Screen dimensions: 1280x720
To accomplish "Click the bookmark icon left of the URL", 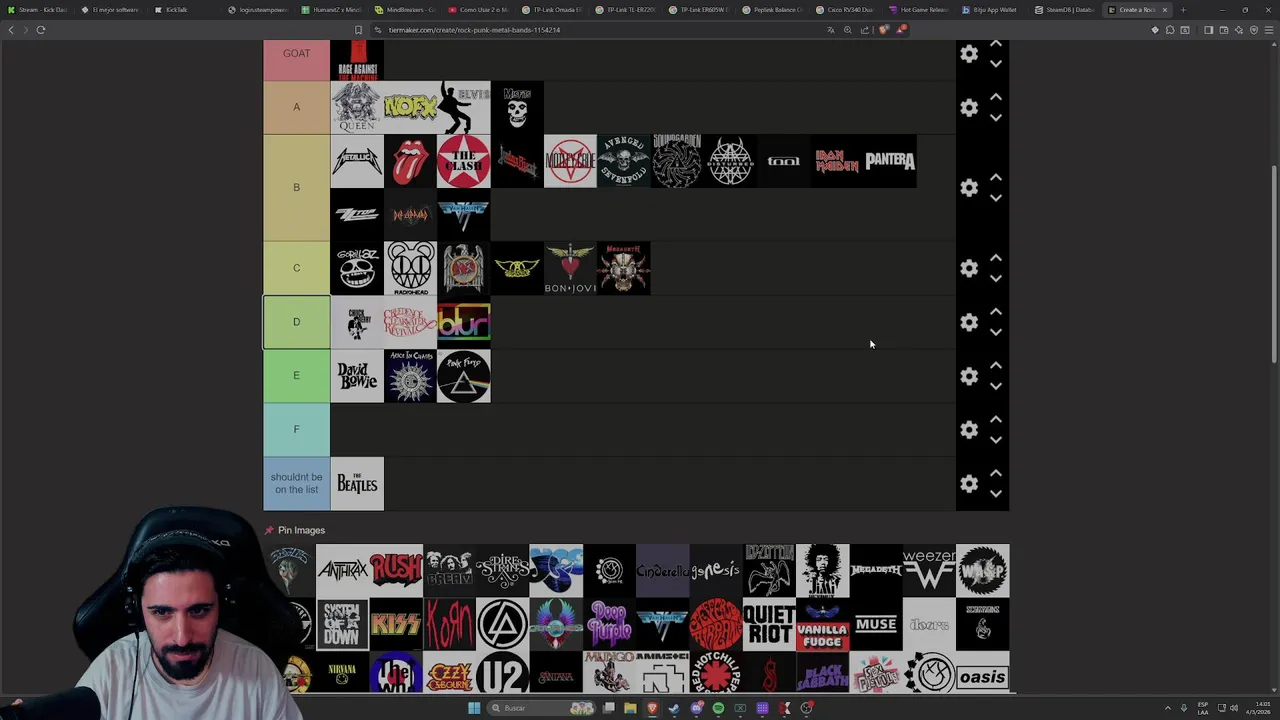I will tap(358, 30).
